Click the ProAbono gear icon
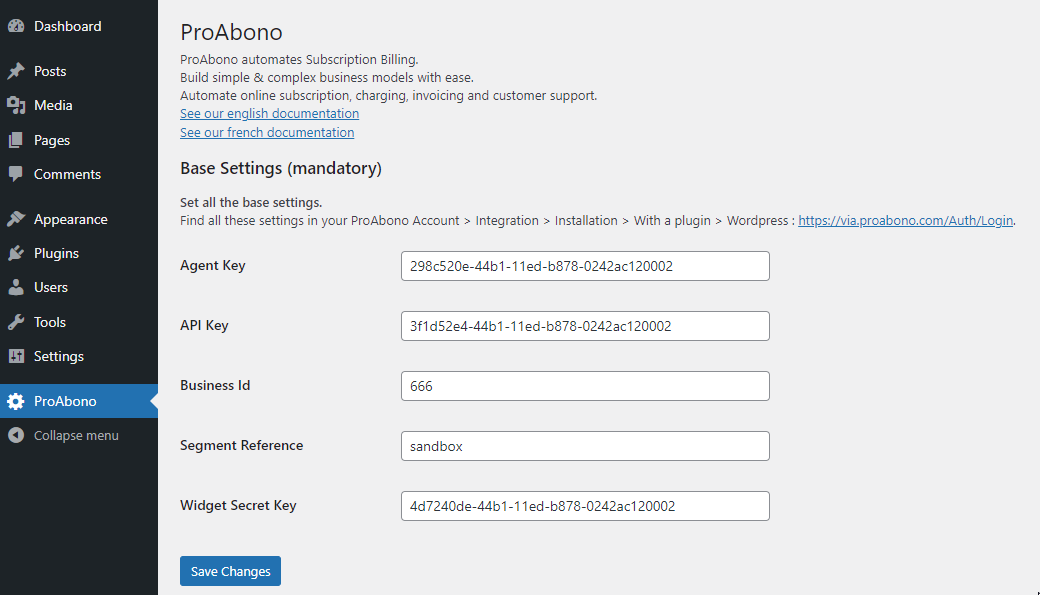Screen dimensions: 1040x595 (x=16, y=401)
